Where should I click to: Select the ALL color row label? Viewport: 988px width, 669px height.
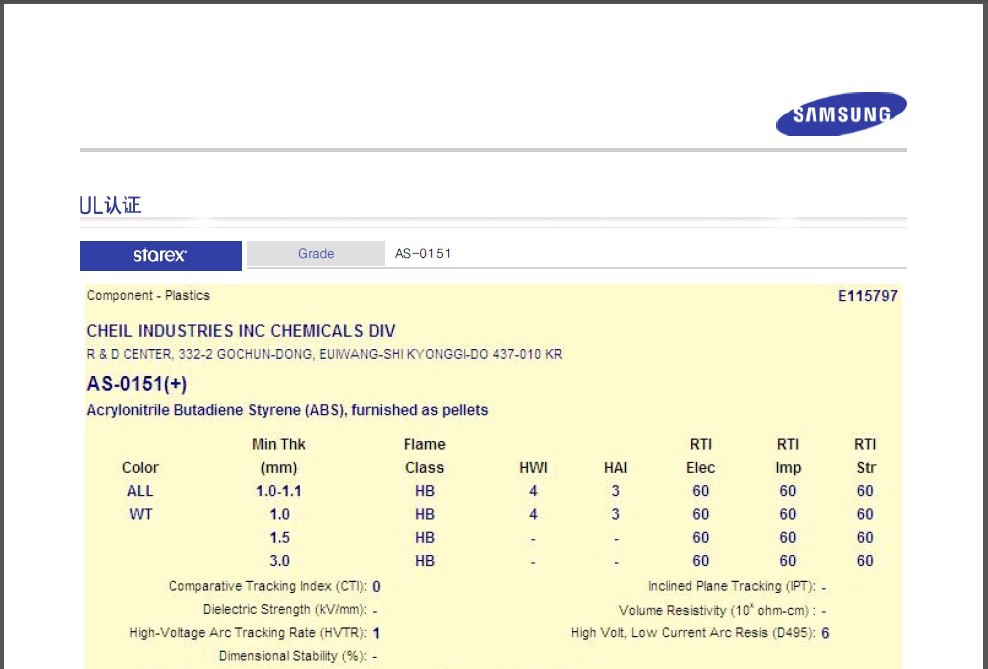point(140,491)
